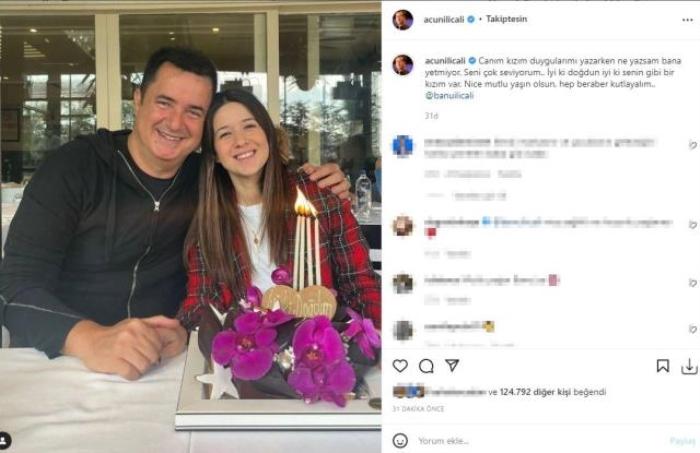Like the third comment's heart
The image size is (700, 453).
point(693,283)
